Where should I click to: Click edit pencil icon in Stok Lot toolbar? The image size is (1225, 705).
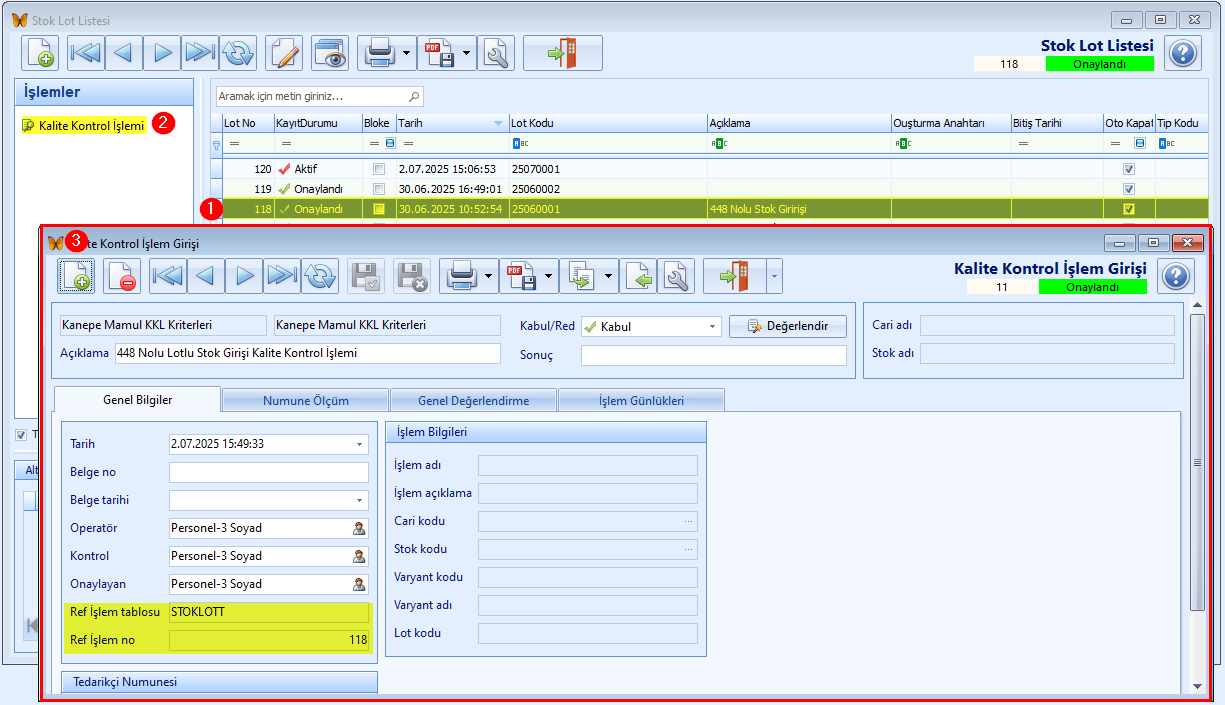pyautogui.click(x=284, y=53)
